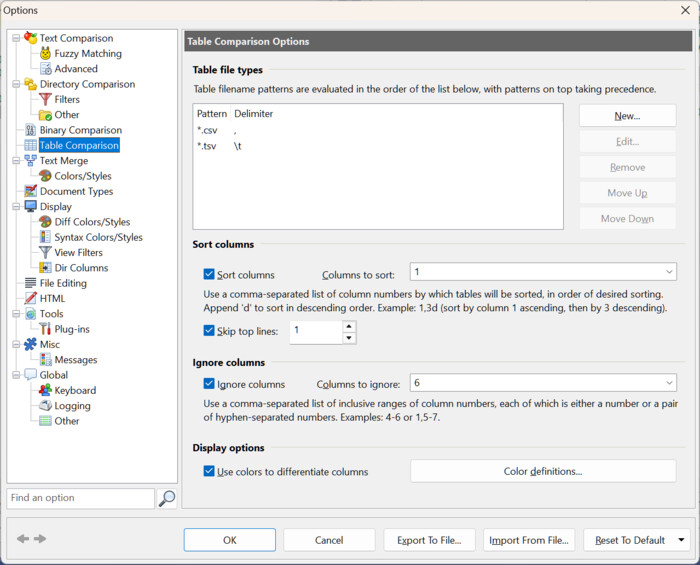Click the back arrow navigation icon
700x565 pixels.
pos(23,539)
